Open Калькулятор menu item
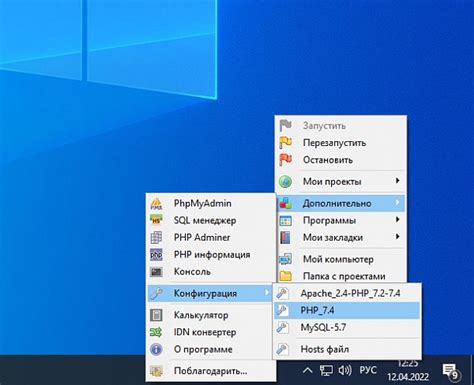 [x=211, y=315]
